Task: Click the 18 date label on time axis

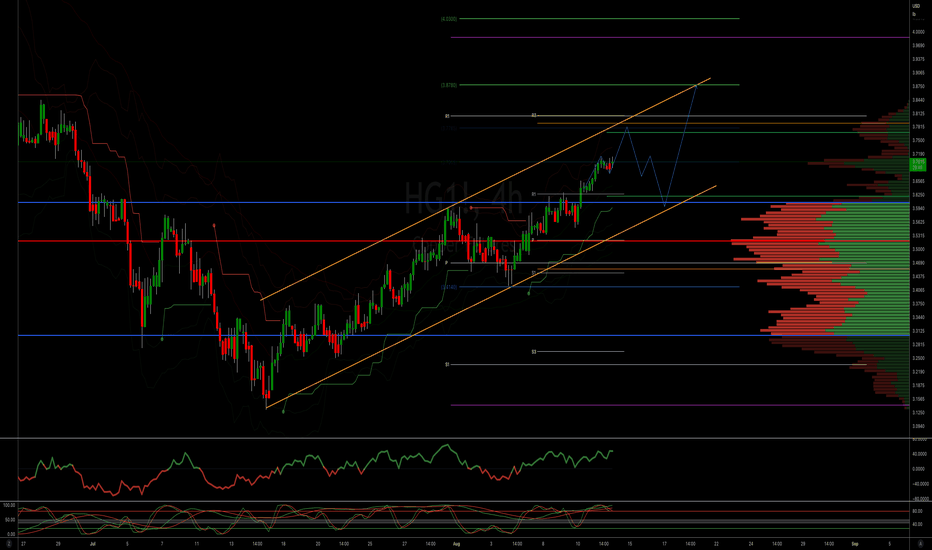Action: (x=284, y=544)
